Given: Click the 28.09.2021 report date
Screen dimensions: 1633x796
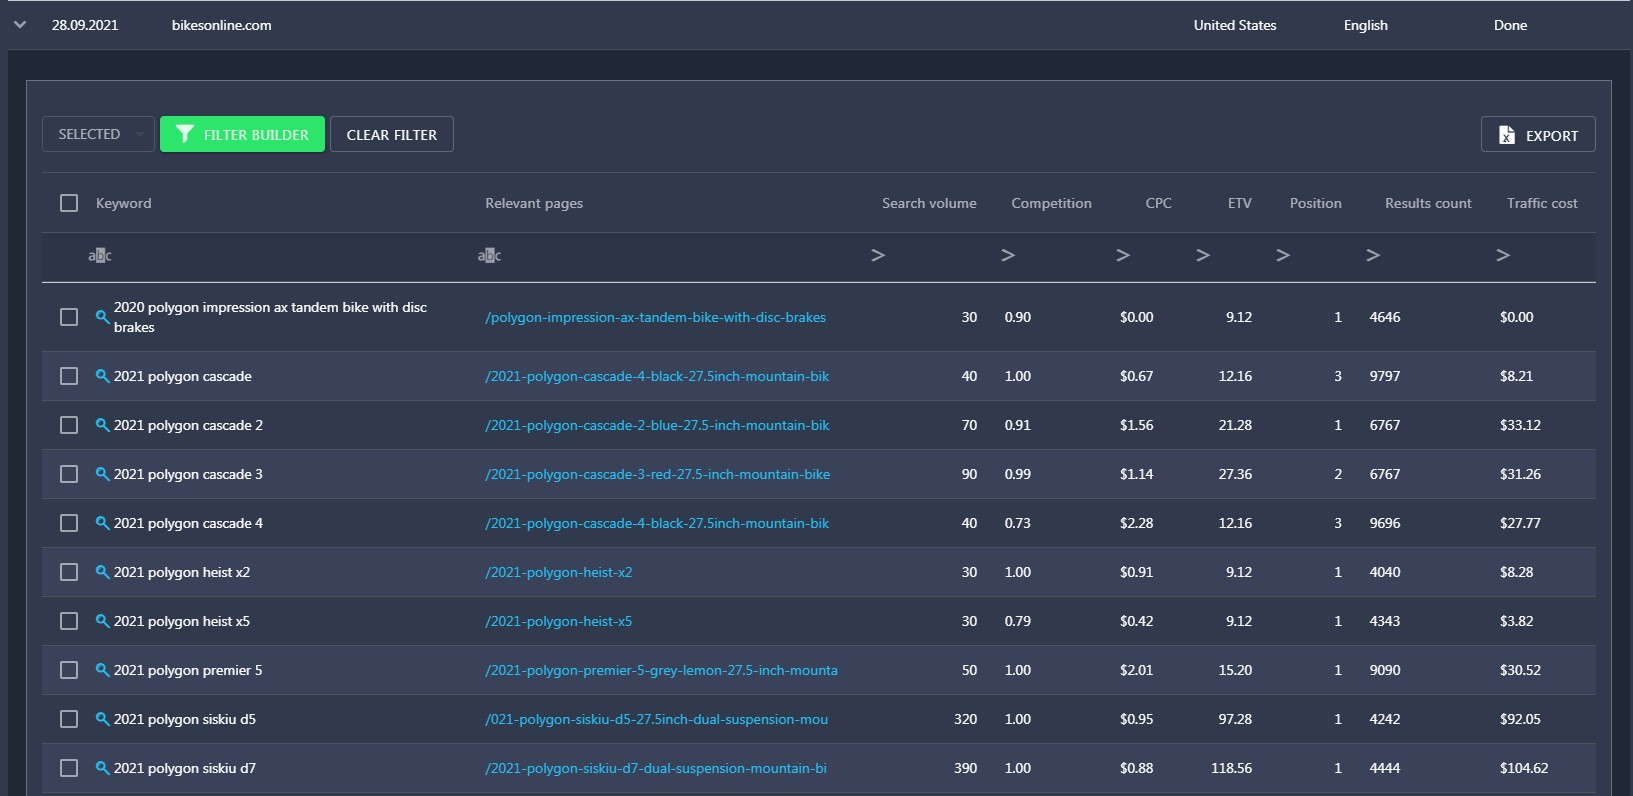Looking at the screenshot, I should (x=85, y=25).
